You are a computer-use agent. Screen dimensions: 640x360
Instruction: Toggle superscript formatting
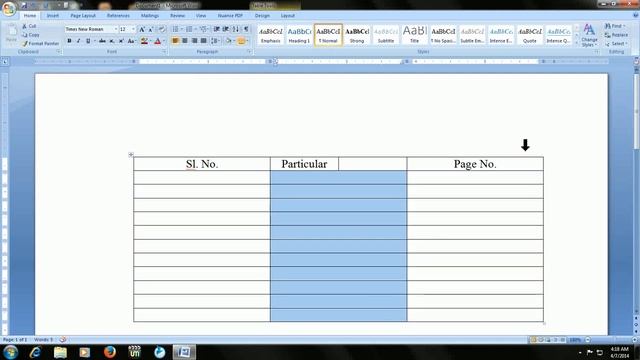click(x=121, y=41)
